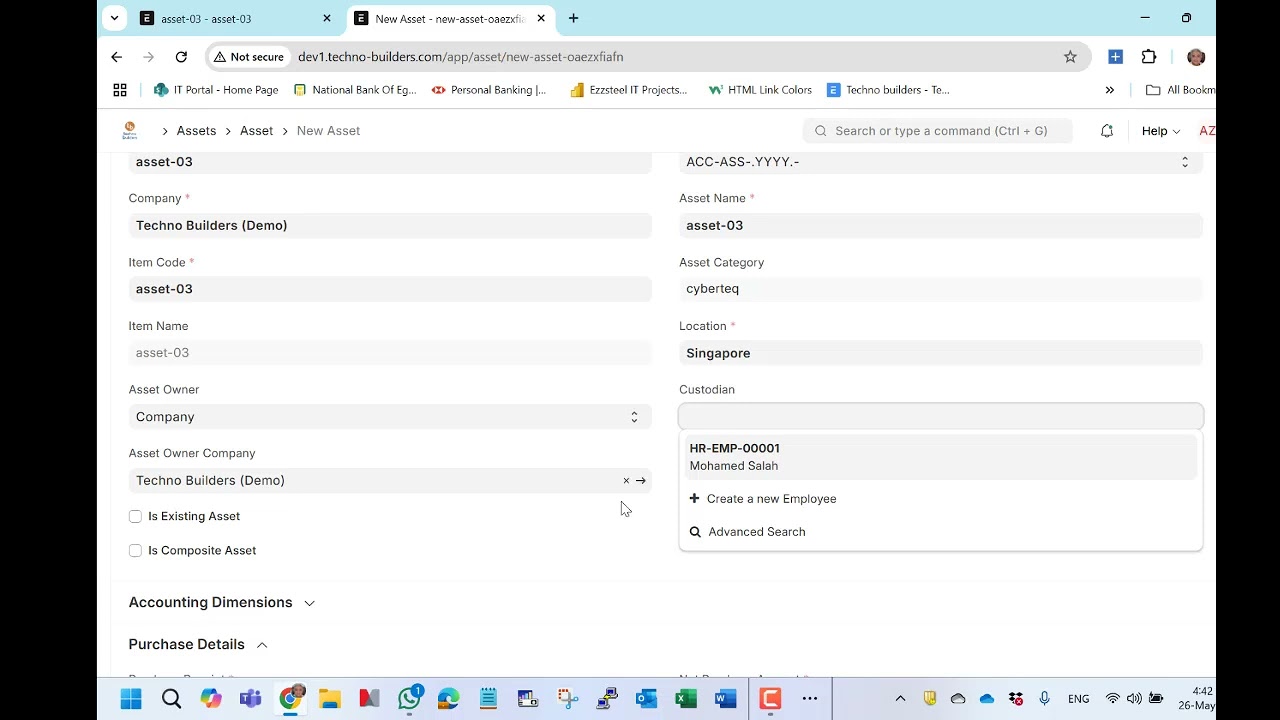1280x720 pixels.
Task: Open the OneDrive cloud tray icon
Action: (987, 699)
